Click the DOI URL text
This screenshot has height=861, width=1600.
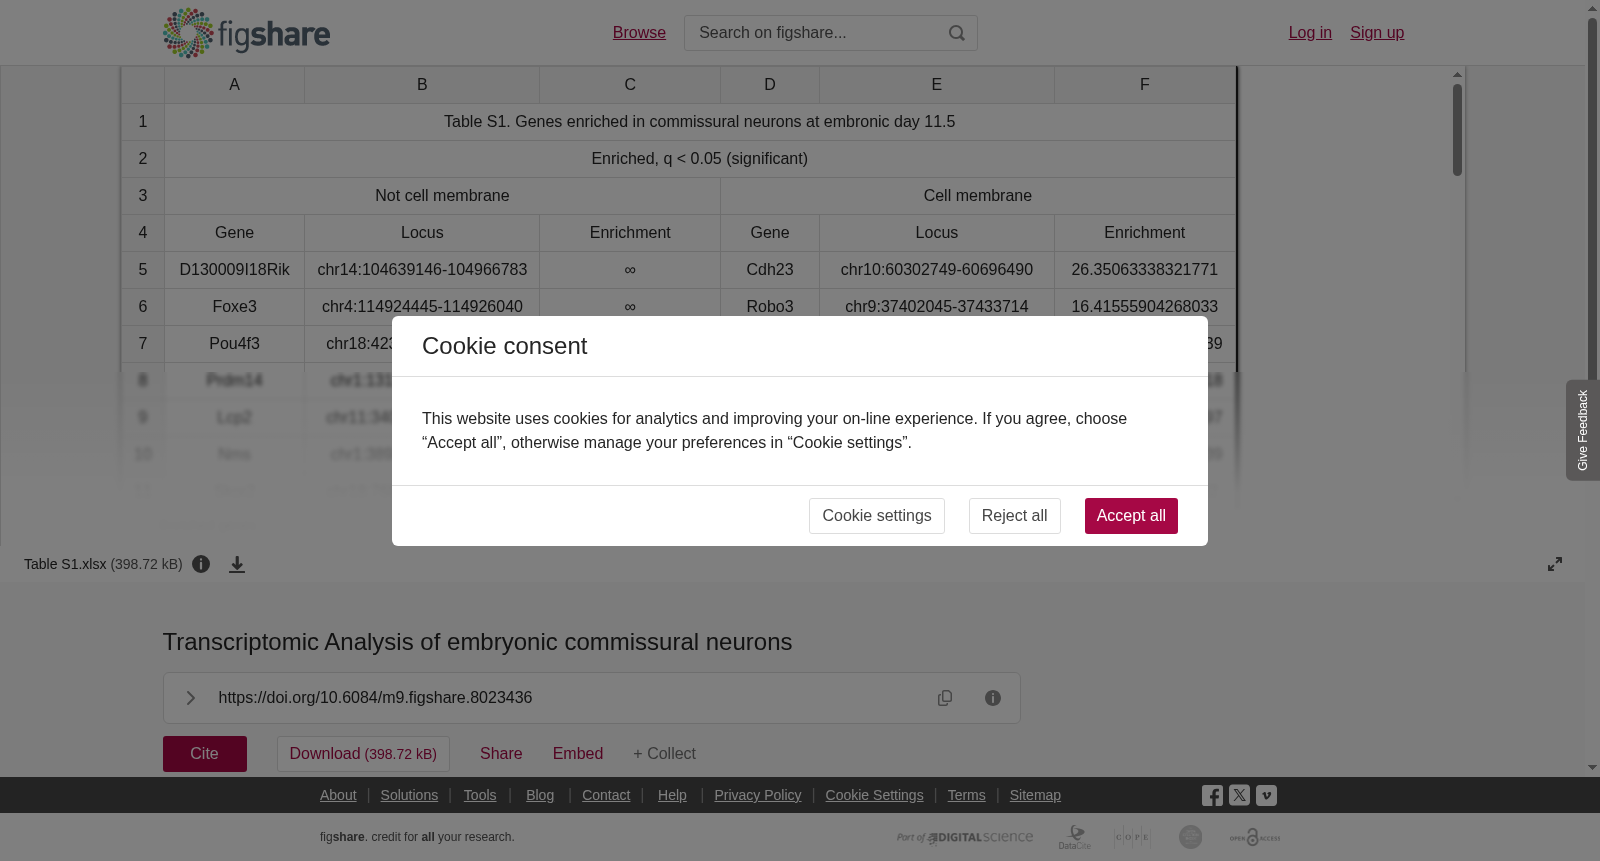coord(375,698)
